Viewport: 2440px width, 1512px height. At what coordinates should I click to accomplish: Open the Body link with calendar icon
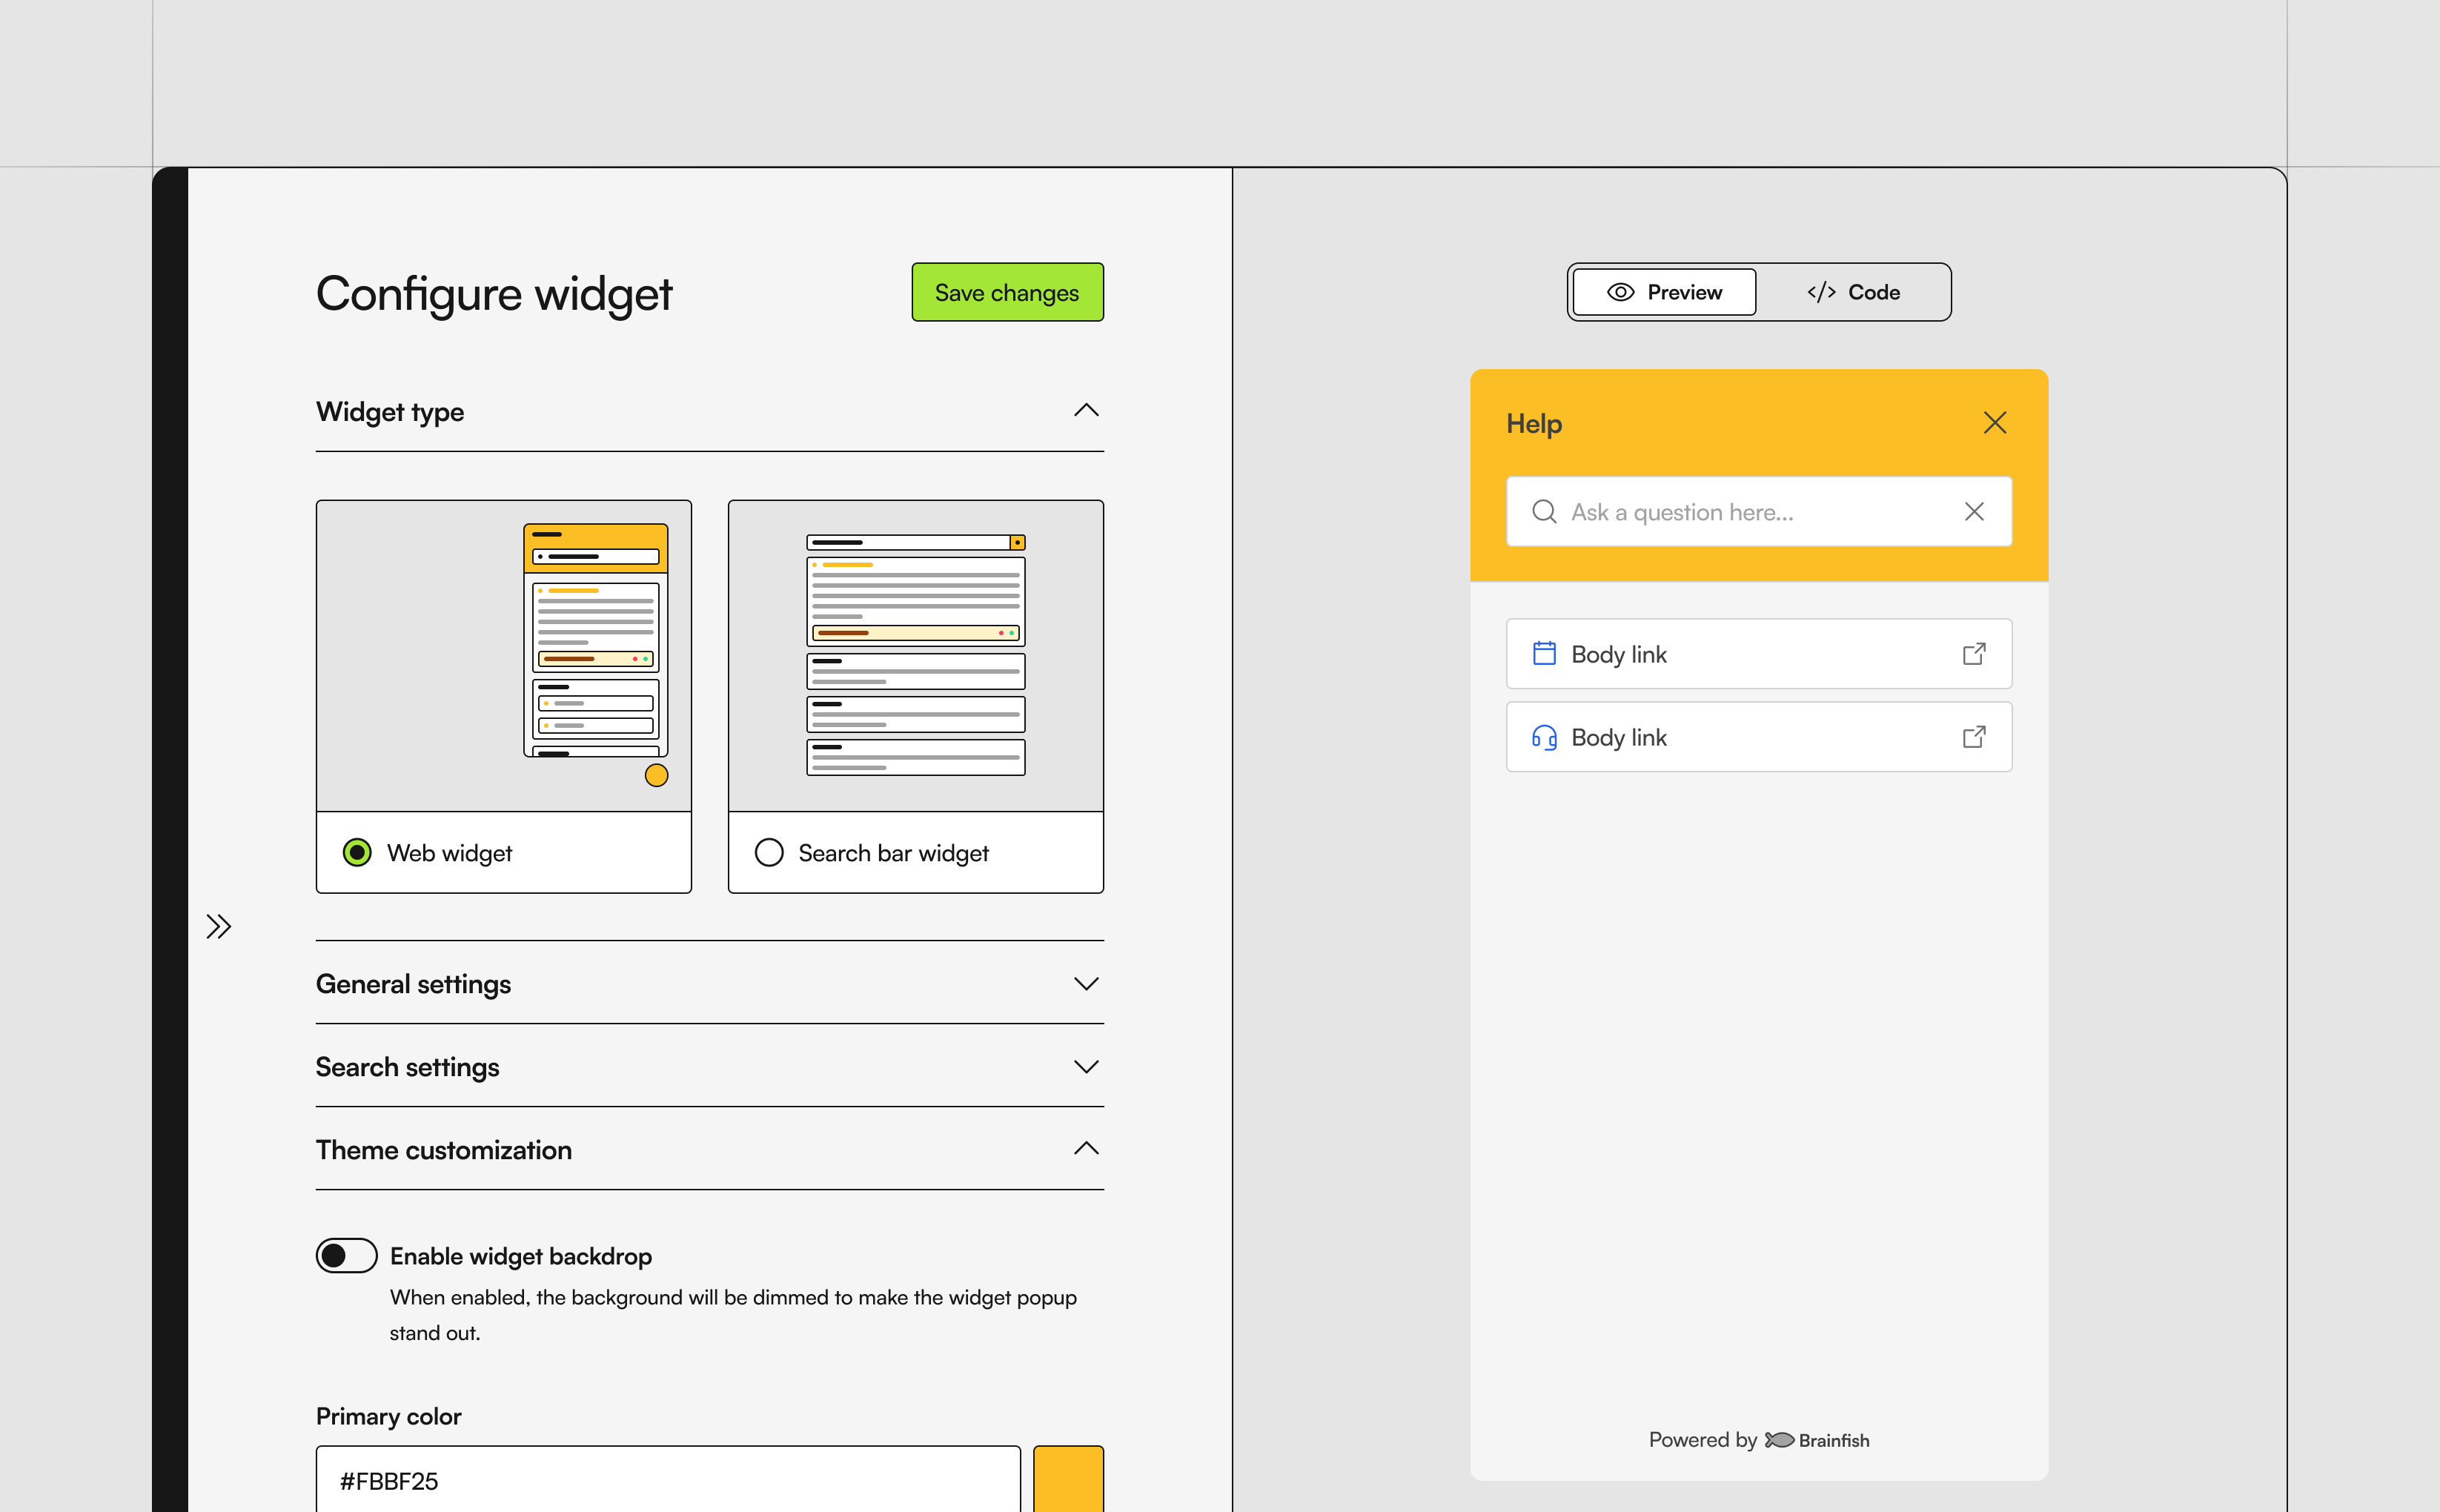pyautogui.click(x=1759, y=654)
